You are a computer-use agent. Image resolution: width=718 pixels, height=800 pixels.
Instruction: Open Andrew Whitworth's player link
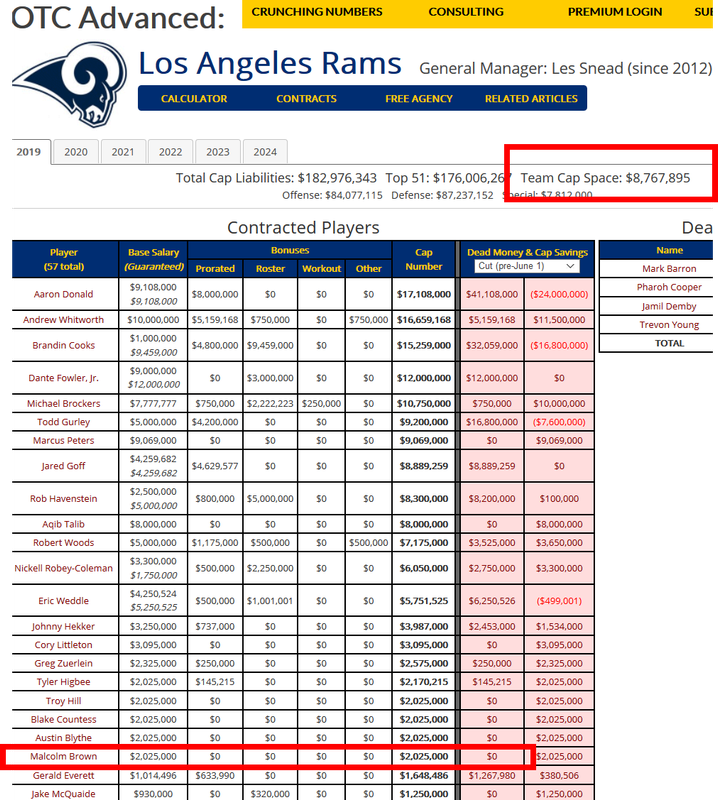63,320
